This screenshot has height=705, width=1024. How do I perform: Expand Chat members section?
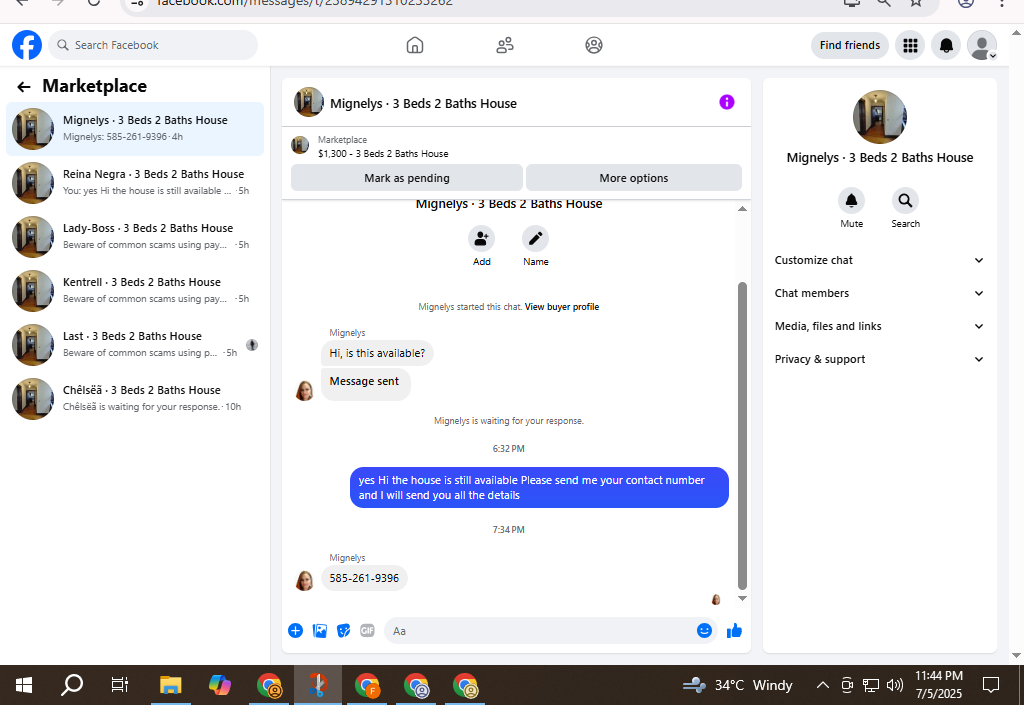(x=879, y=293)
